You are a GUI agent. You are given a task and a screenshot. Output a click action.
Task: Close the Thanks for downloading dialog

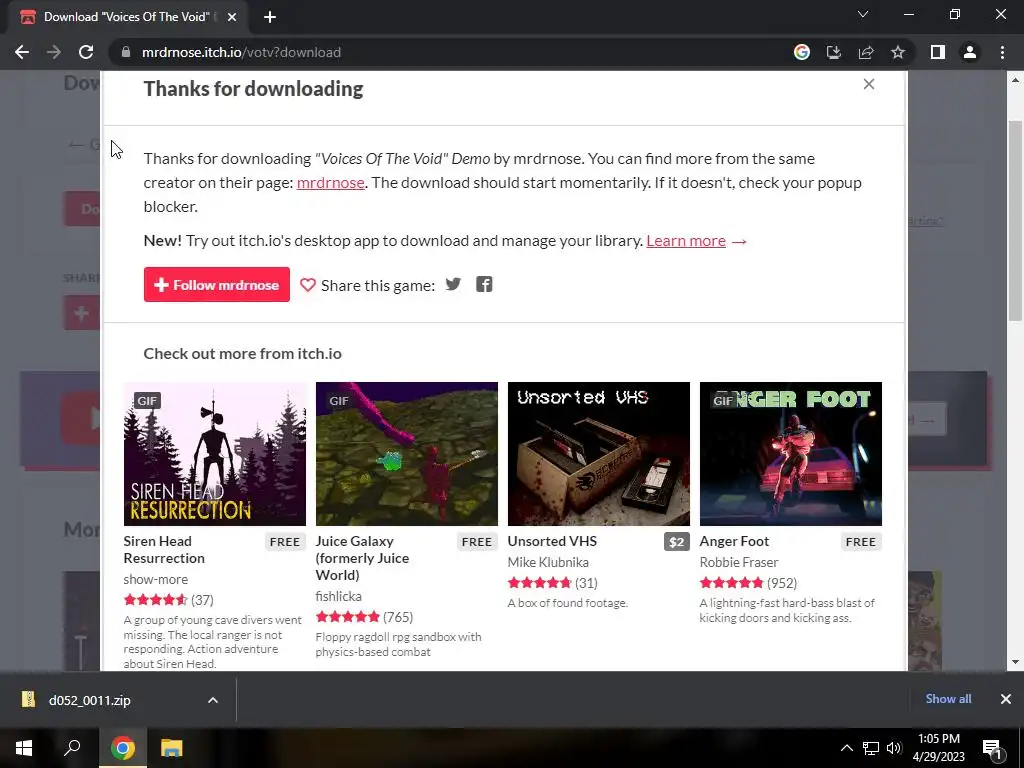[x=869, y=84]
